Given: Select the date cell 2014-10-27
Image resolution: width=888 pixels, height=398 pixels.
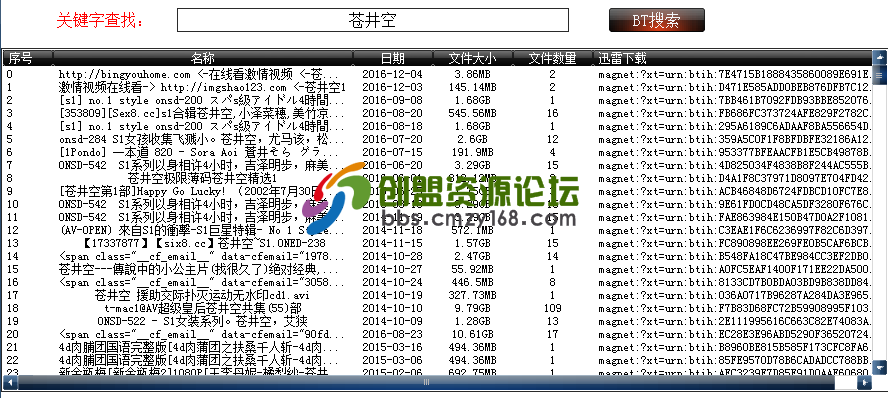Looking at the screenshot, I should pos(392,269).
